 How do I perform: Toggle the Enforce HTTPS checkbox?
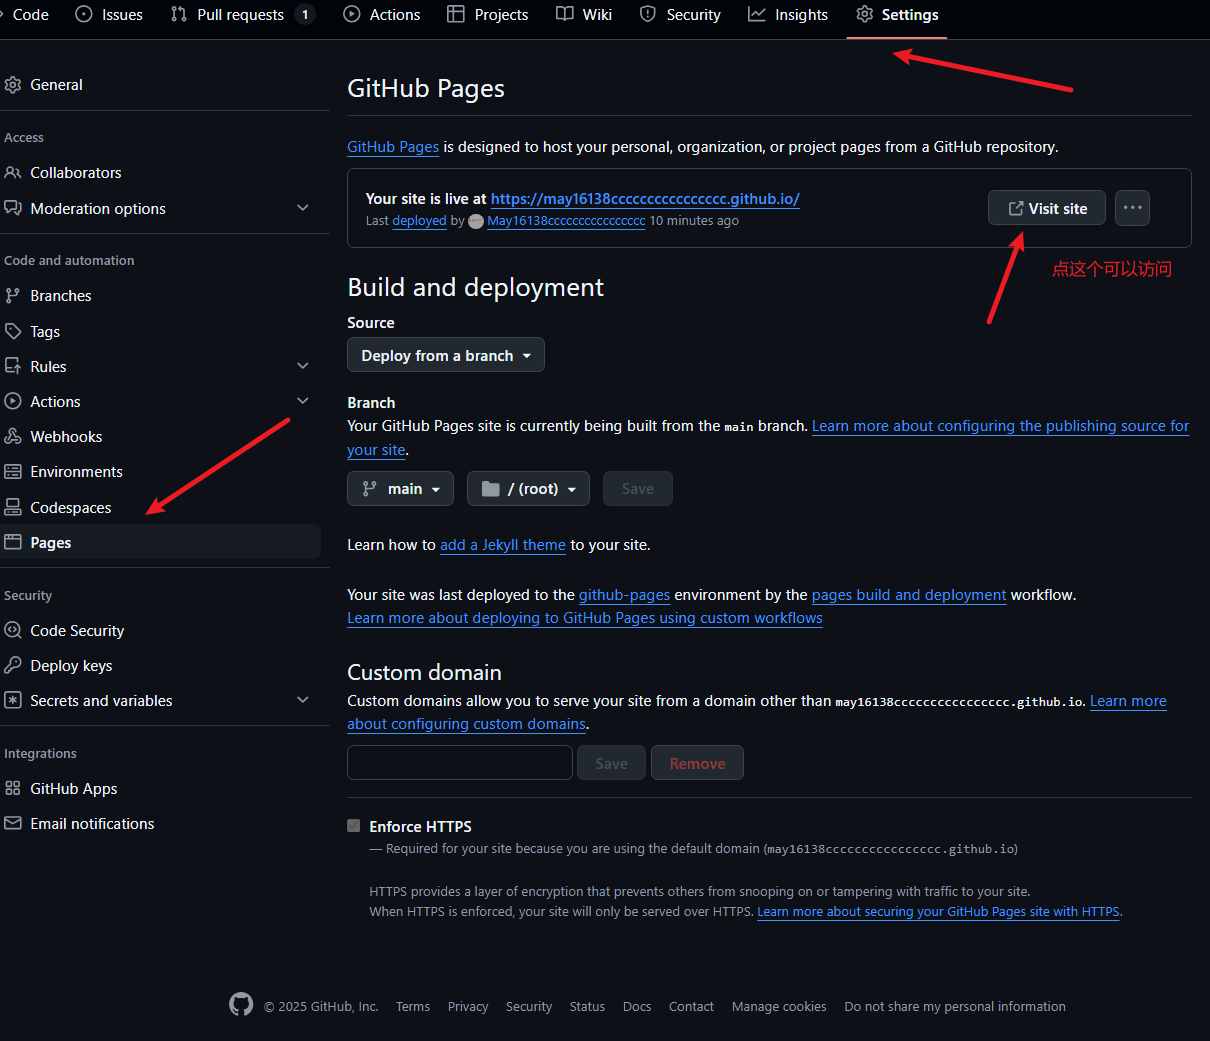[353, 826]
